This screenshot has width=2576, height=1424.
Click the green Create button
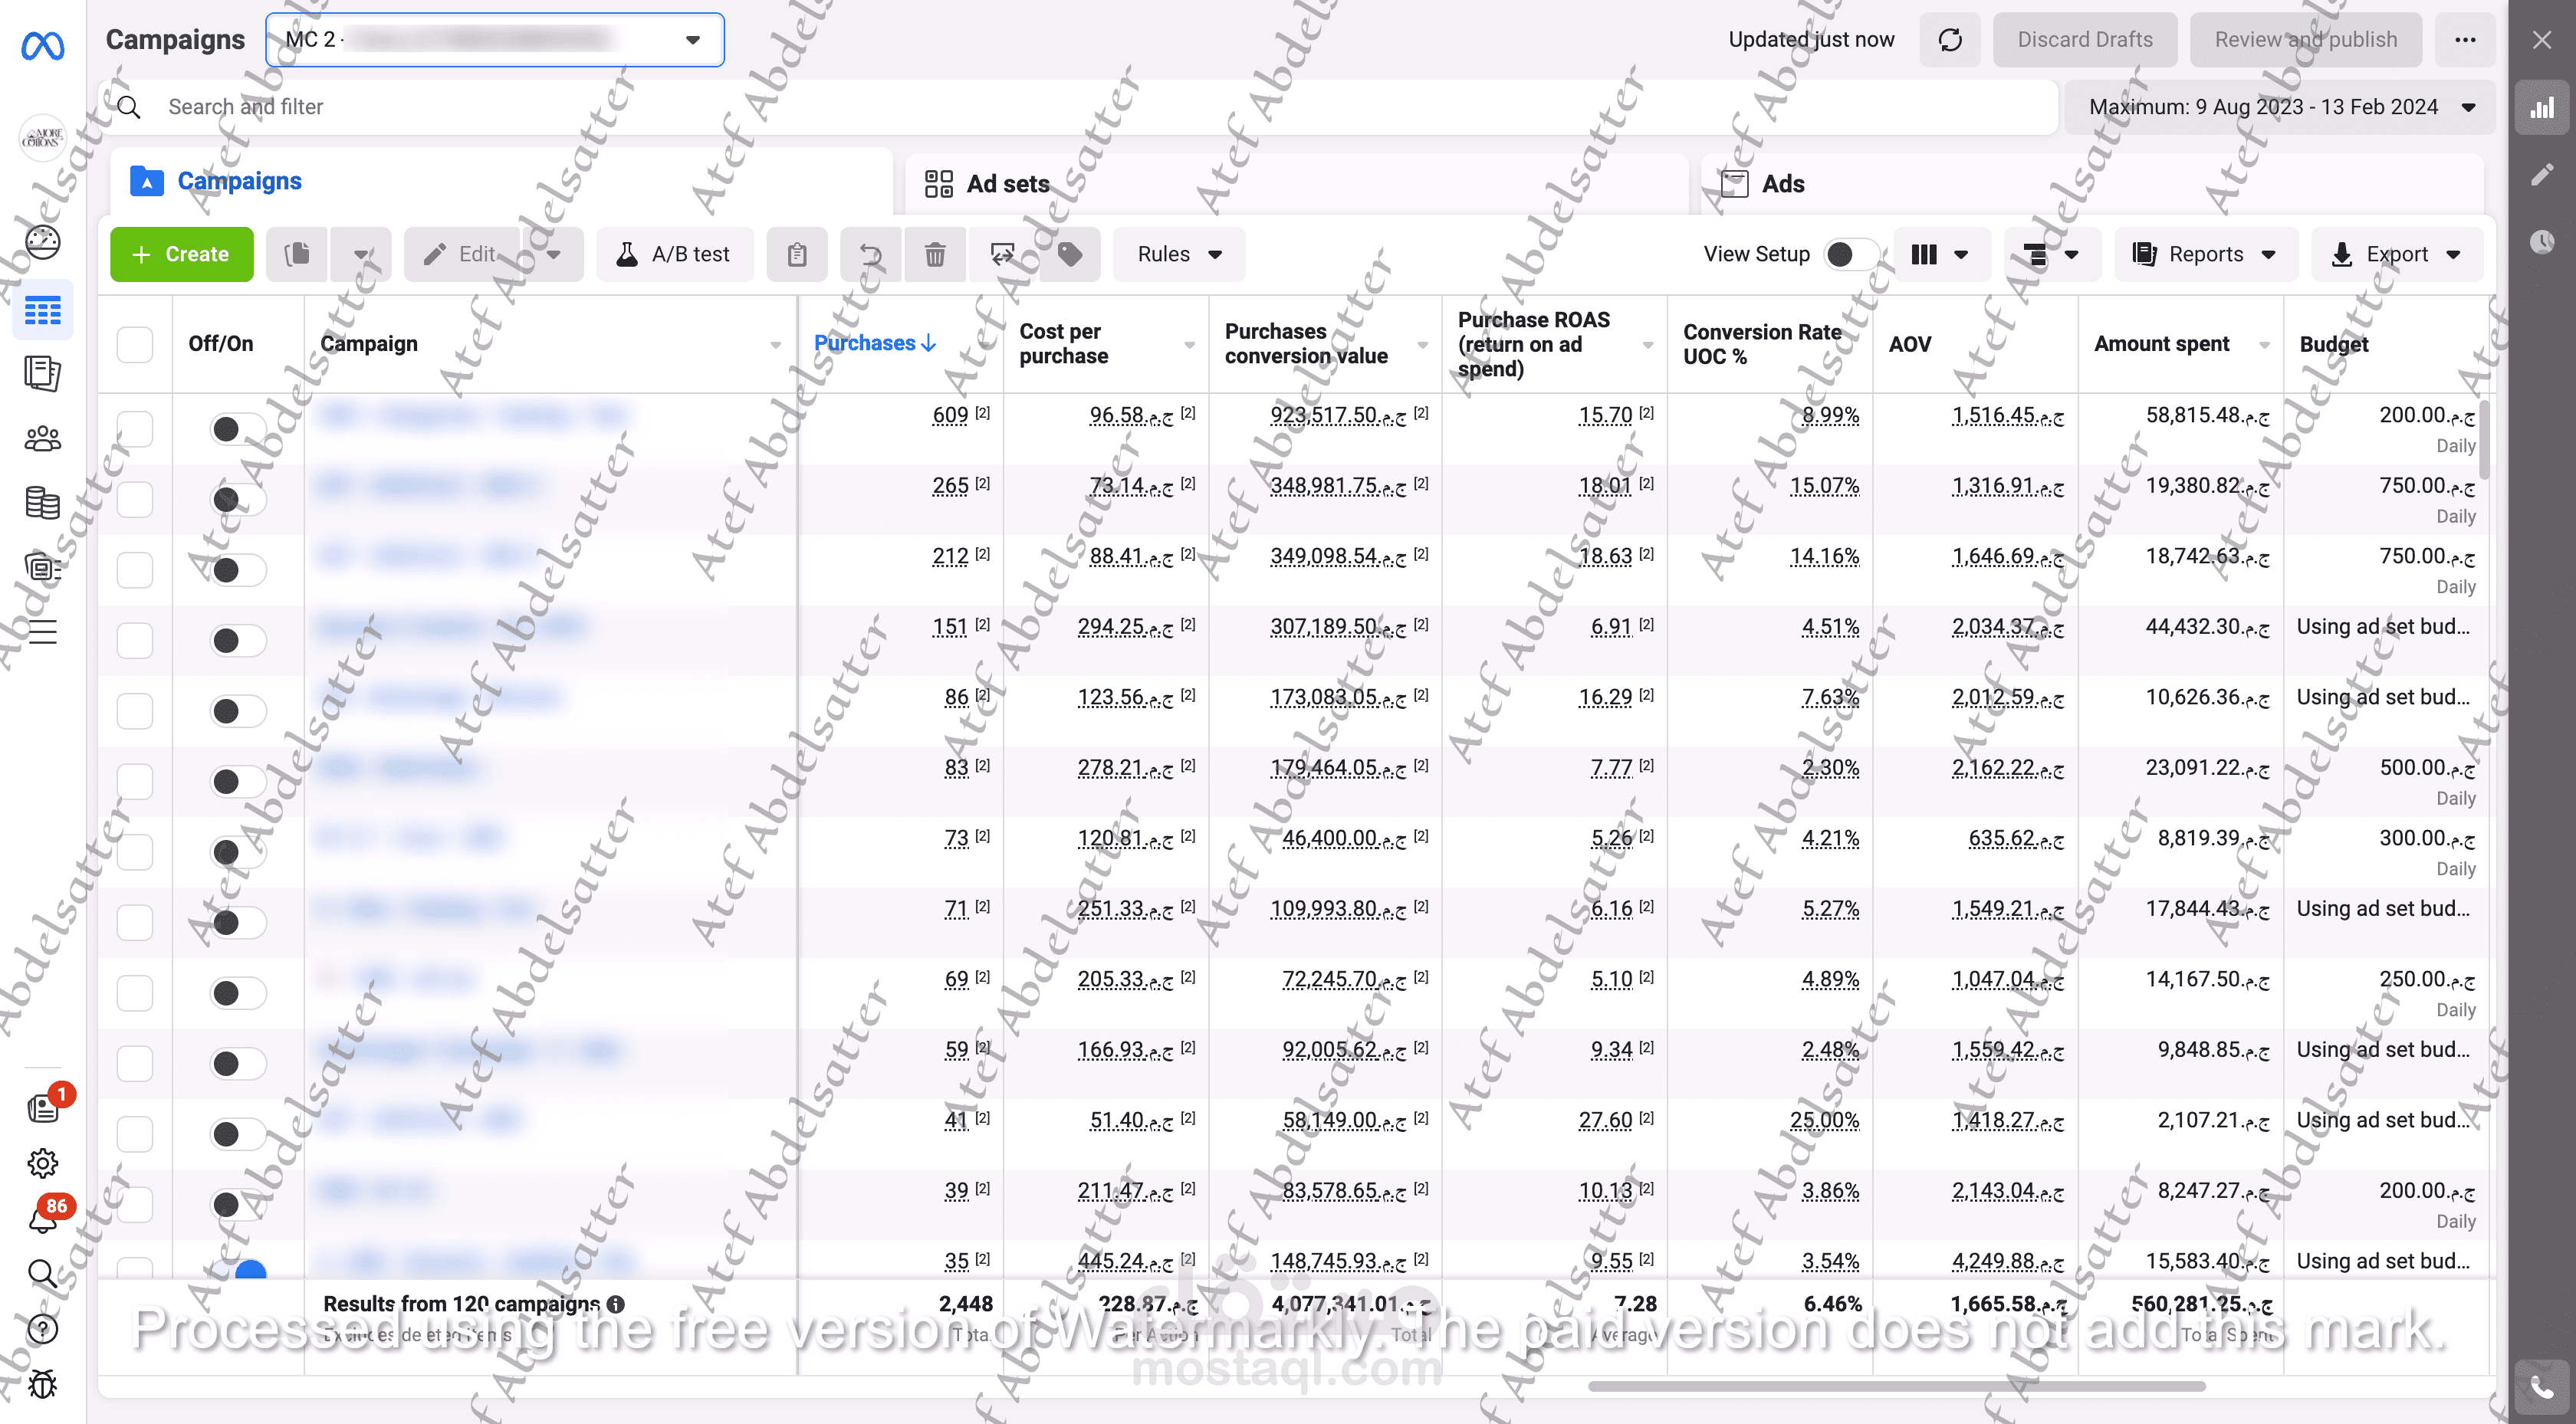181,254
